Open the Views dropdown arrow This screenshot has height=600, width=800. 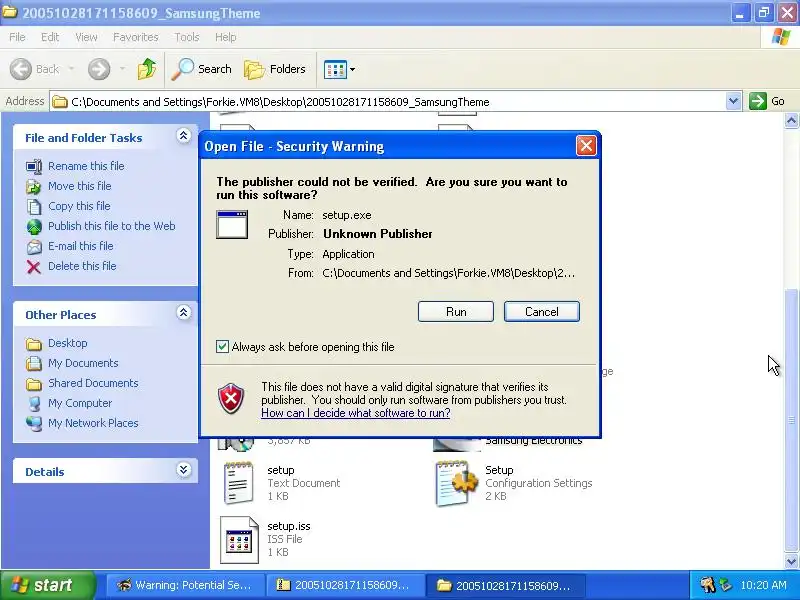point(352,69)
